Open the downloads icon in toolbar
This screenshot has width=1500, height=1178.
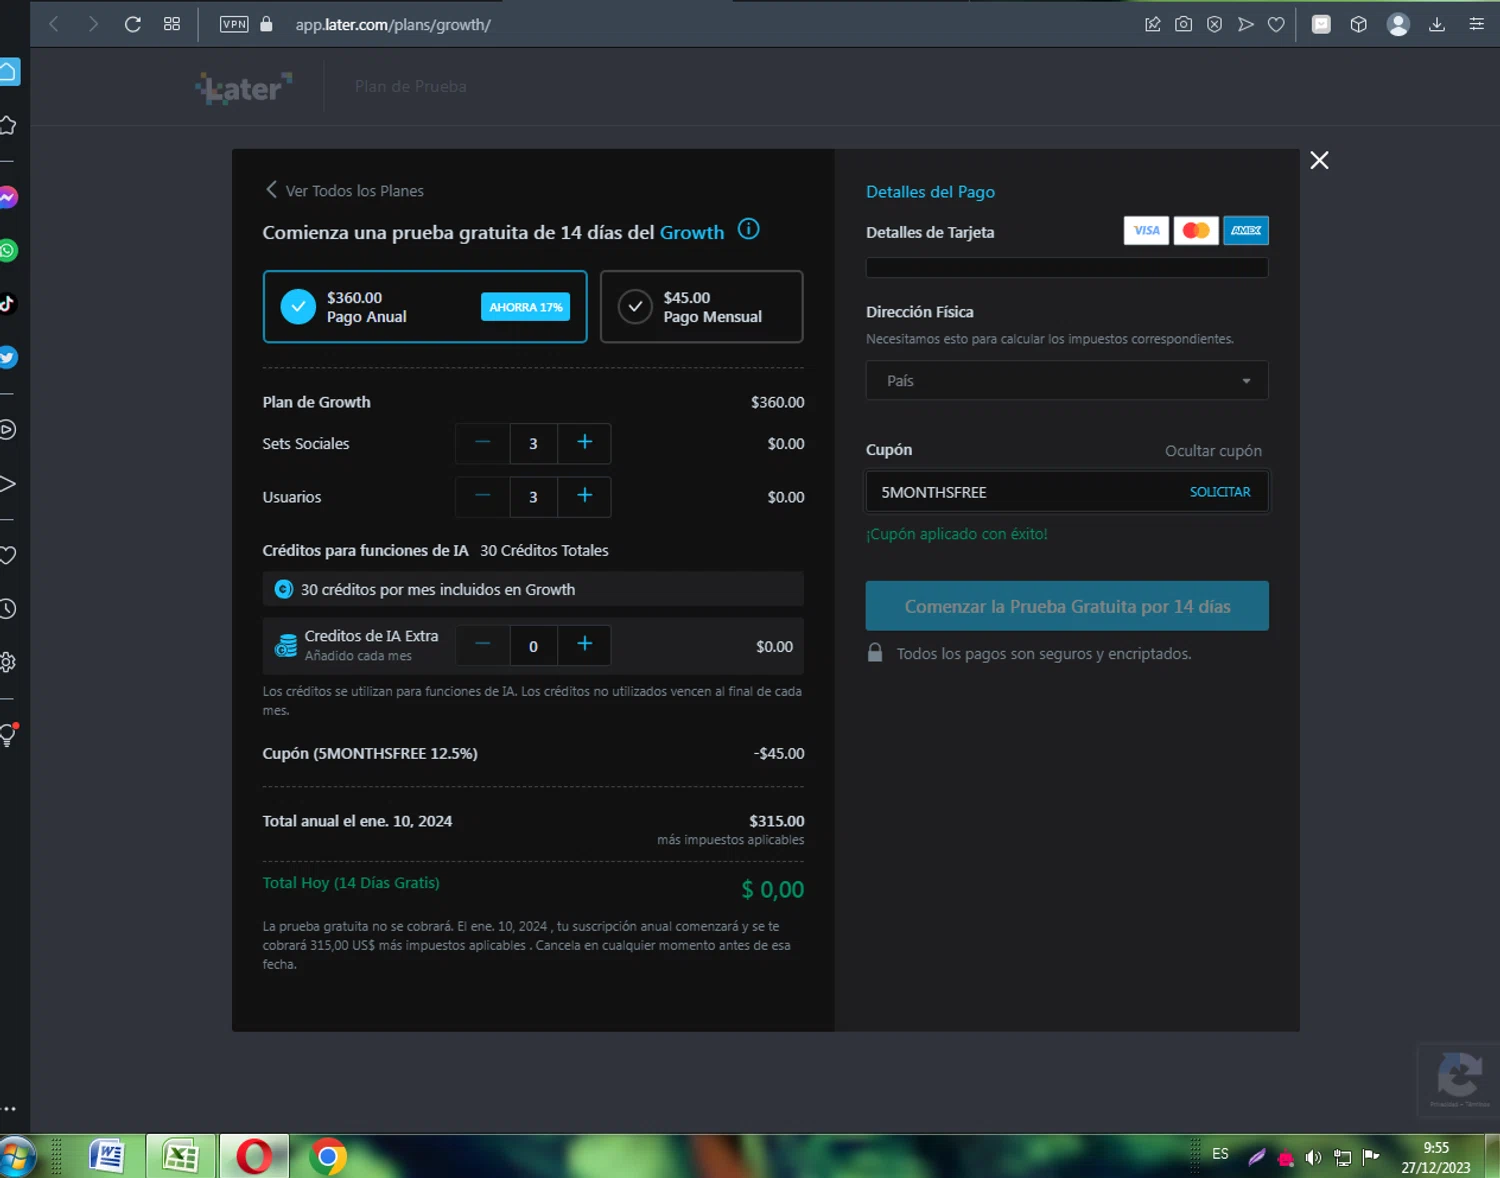[x=1437, y=24]
